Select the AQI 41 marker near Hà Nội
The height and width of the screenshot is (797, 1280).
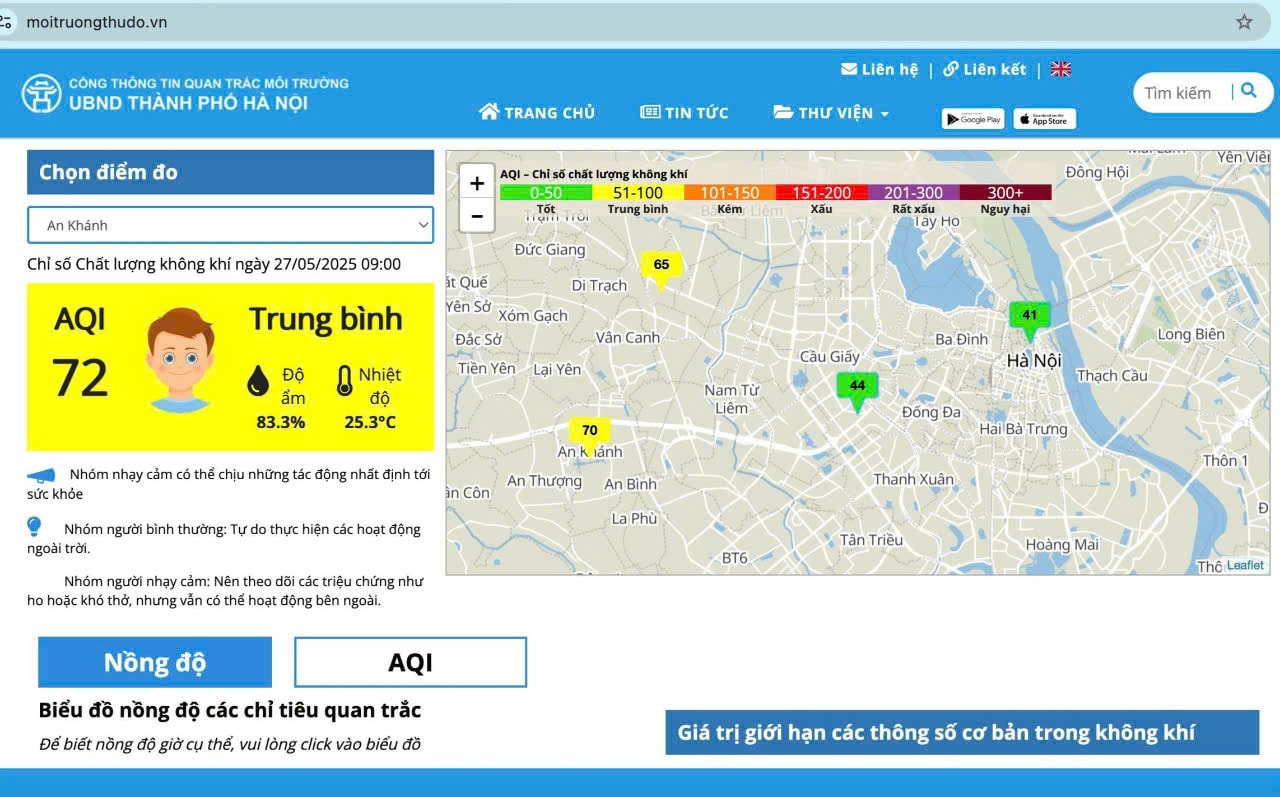tap(1029, 316)
